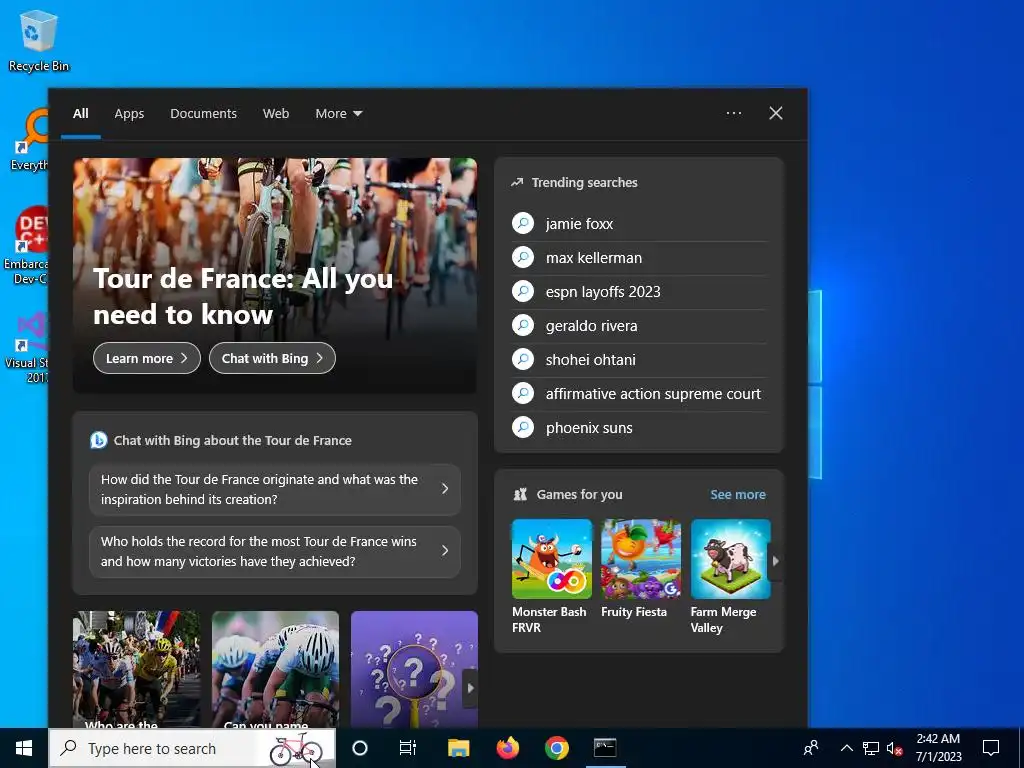Launch Firefox from the taskbar
The image size is (1024, 768).
507,748
